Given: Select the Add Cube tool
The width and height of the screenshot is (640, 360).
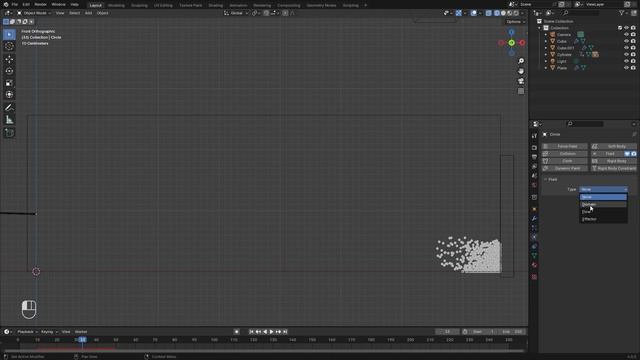Looking at the screenshot, I should coord(9,133).
